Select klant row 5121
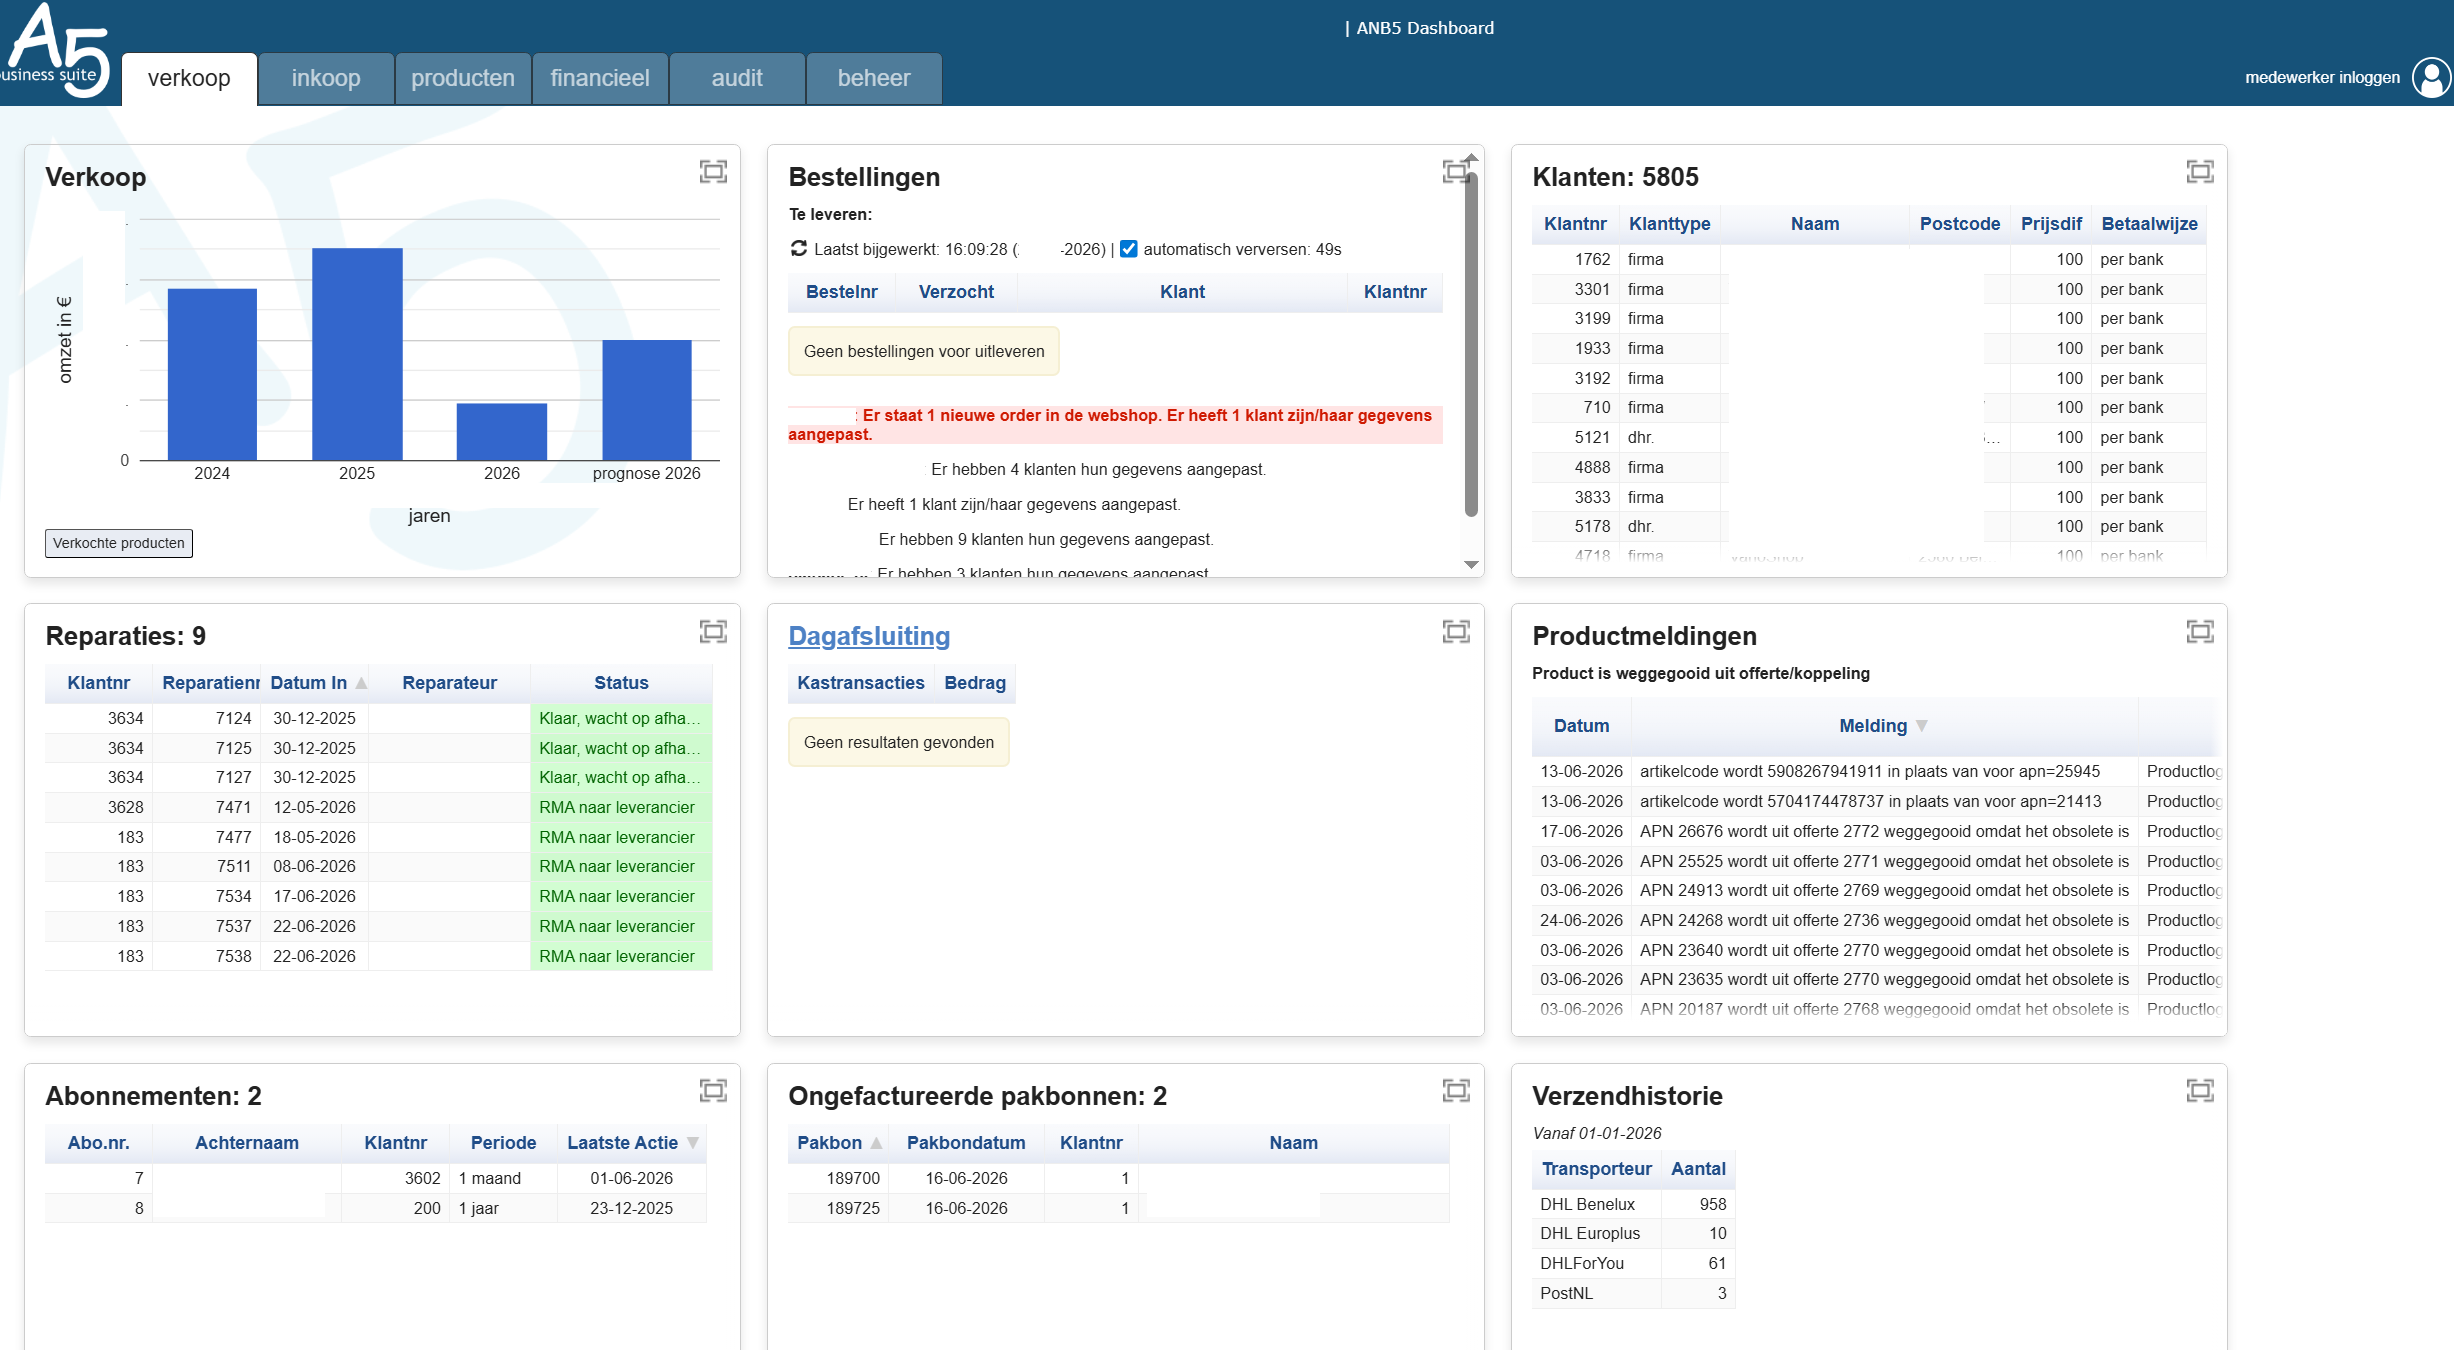This screenshot has width=2454, height=1350. coord(1869,437)
